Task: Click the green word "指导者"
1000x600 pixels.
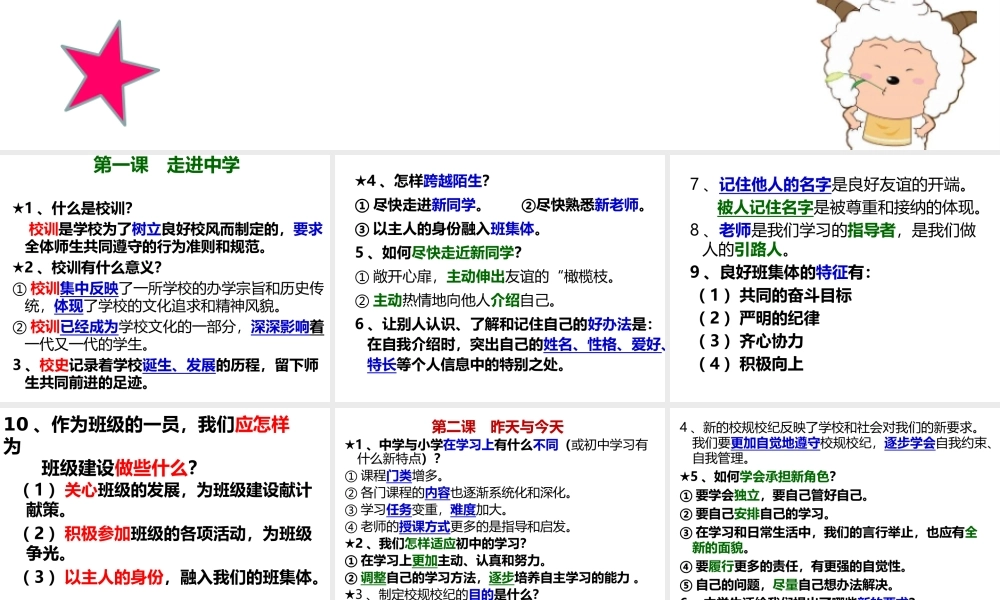Action: pos(872,230)
